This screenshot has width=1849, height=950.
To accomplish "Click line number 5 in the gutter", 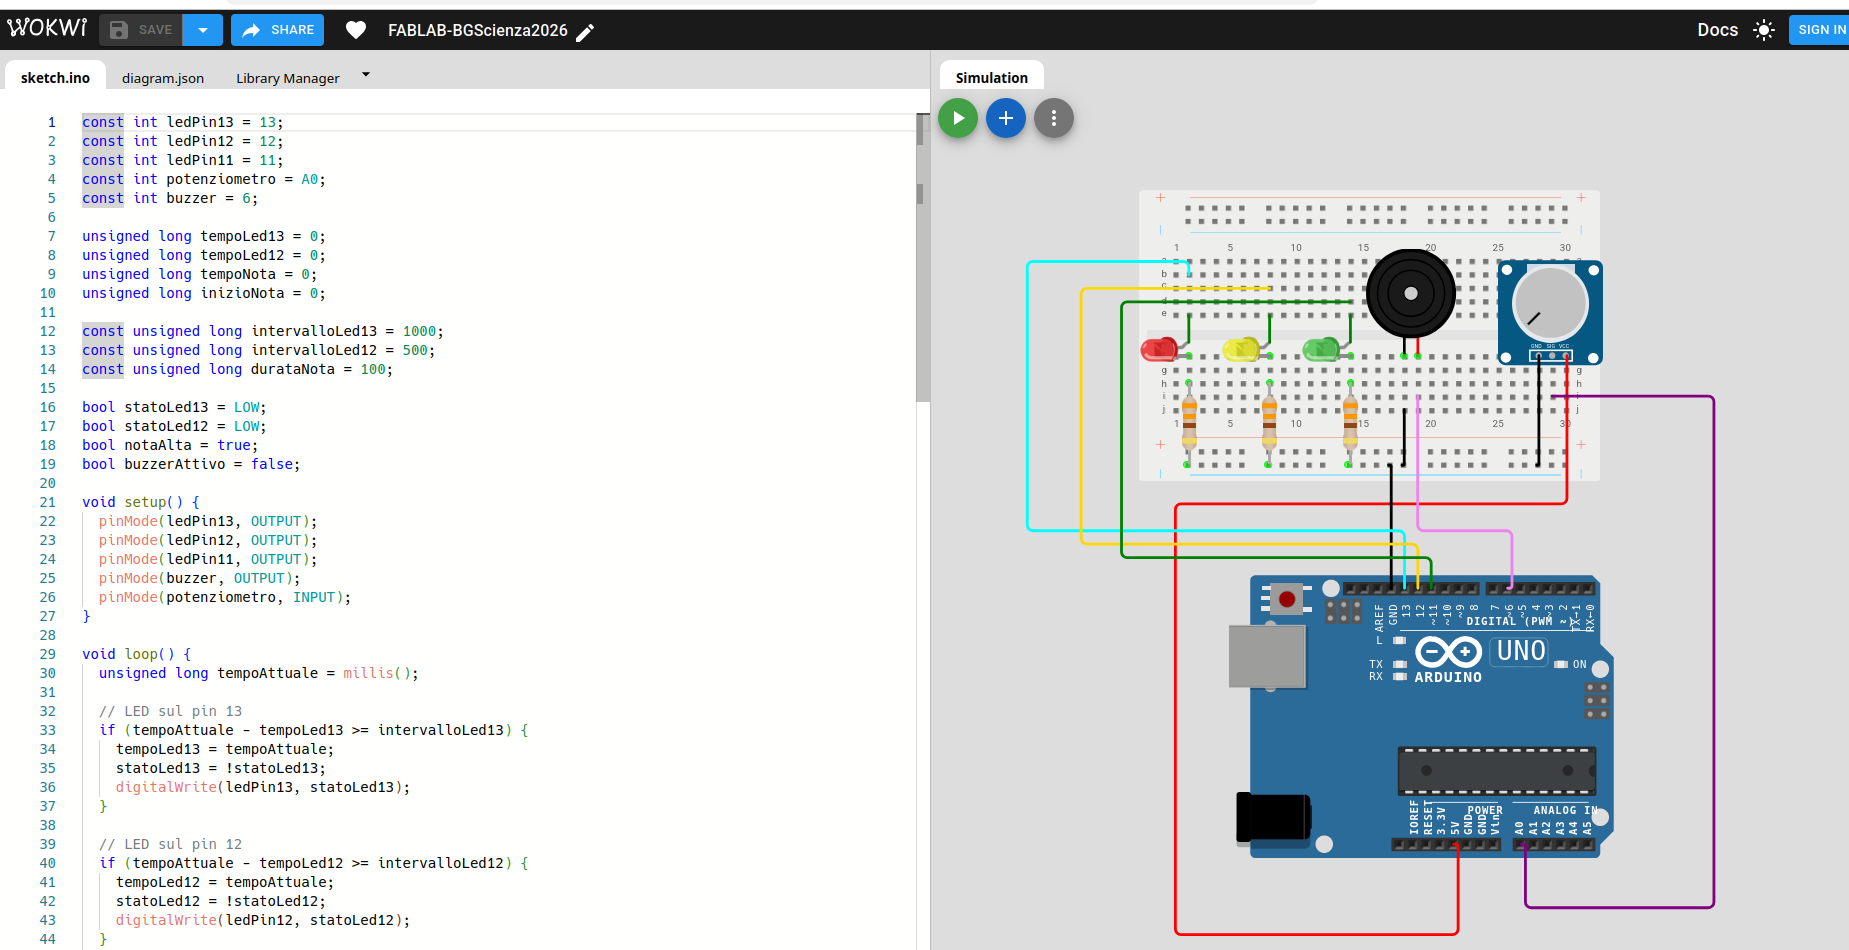I will 52,198.
